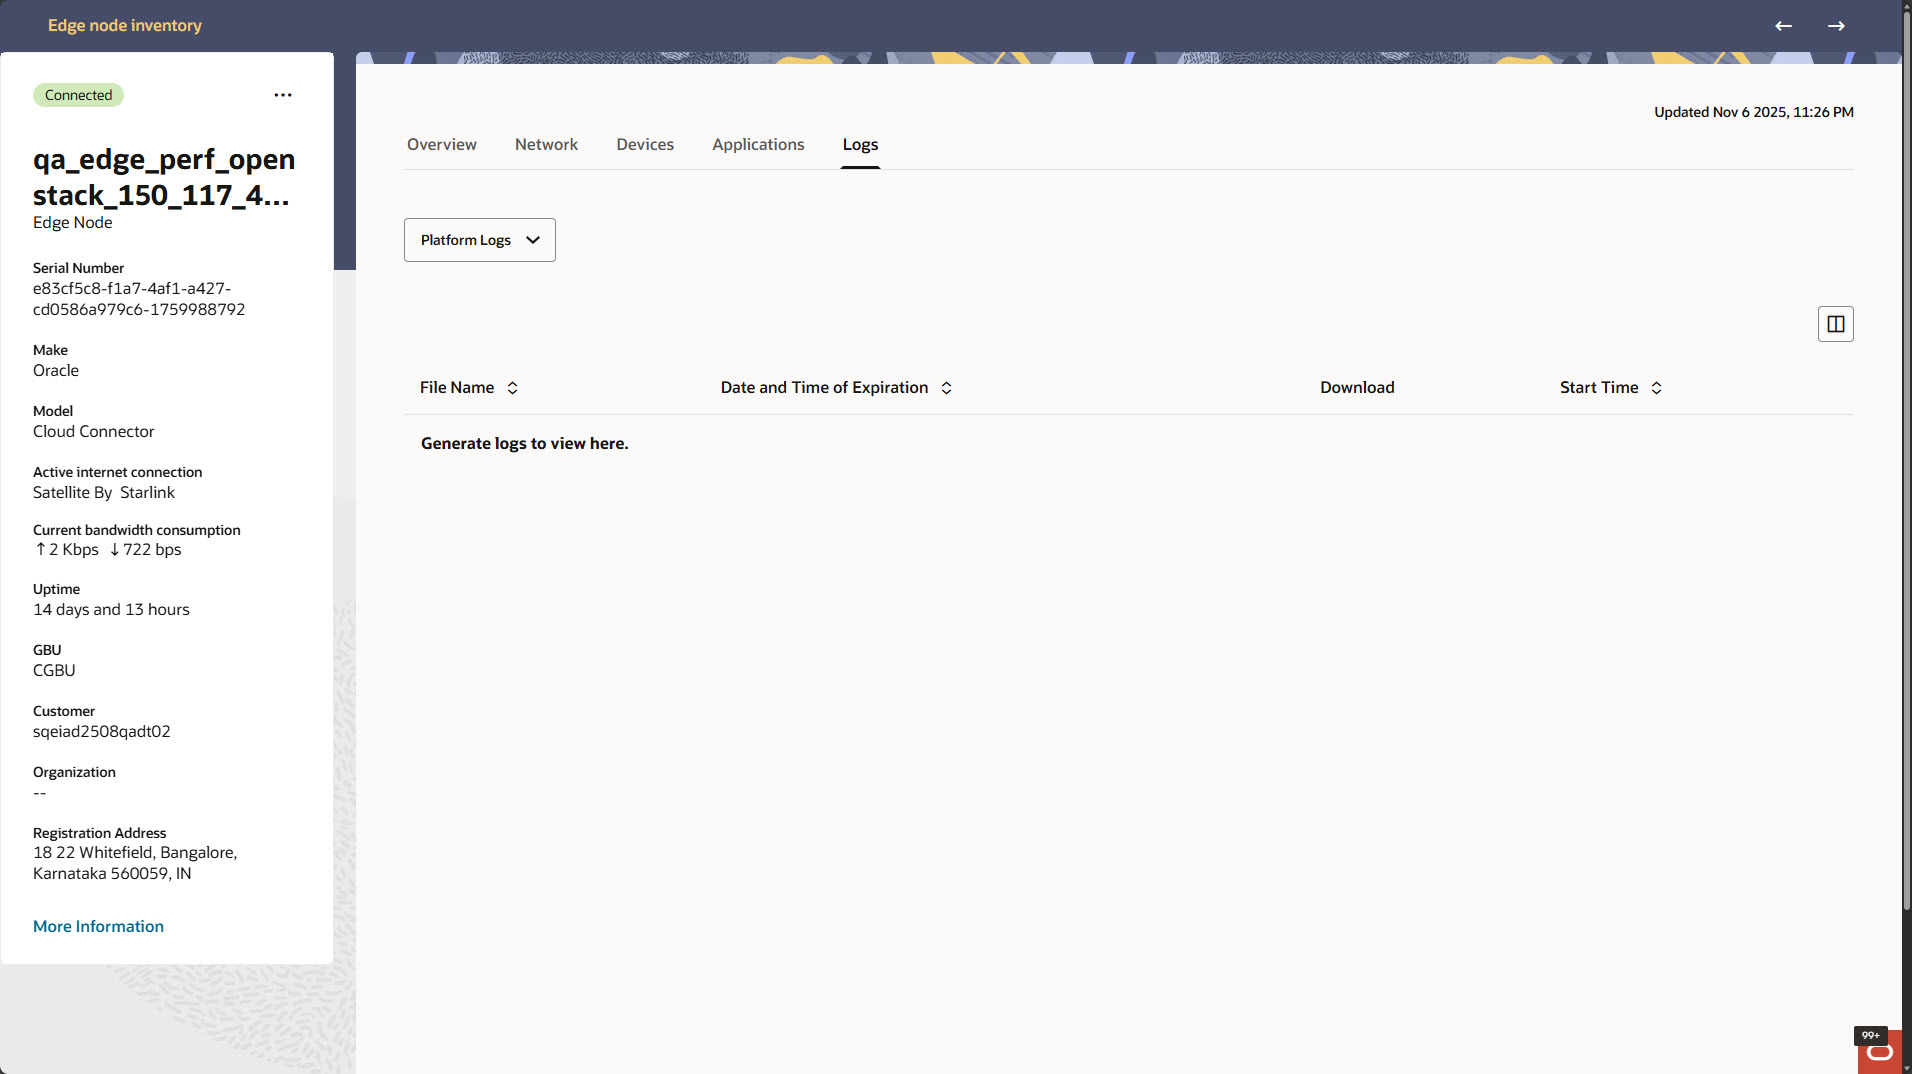Image resolution: width=1912 pixels, height=1074 pixels.
Task: Switch to the Network tab
Action: coord(546,144)
